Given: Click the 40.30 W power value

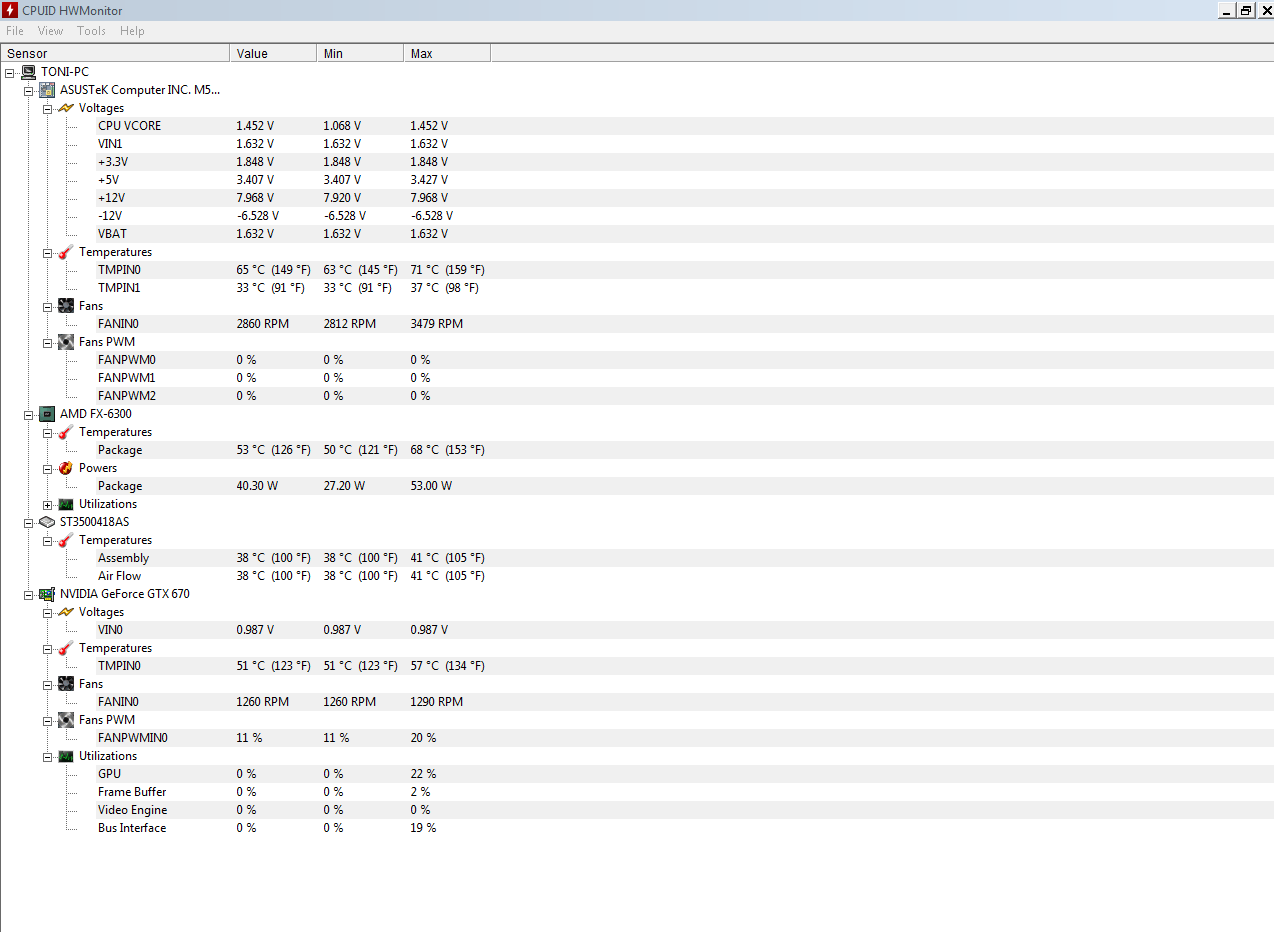Looking at the screenshot, I should point(257,486).
